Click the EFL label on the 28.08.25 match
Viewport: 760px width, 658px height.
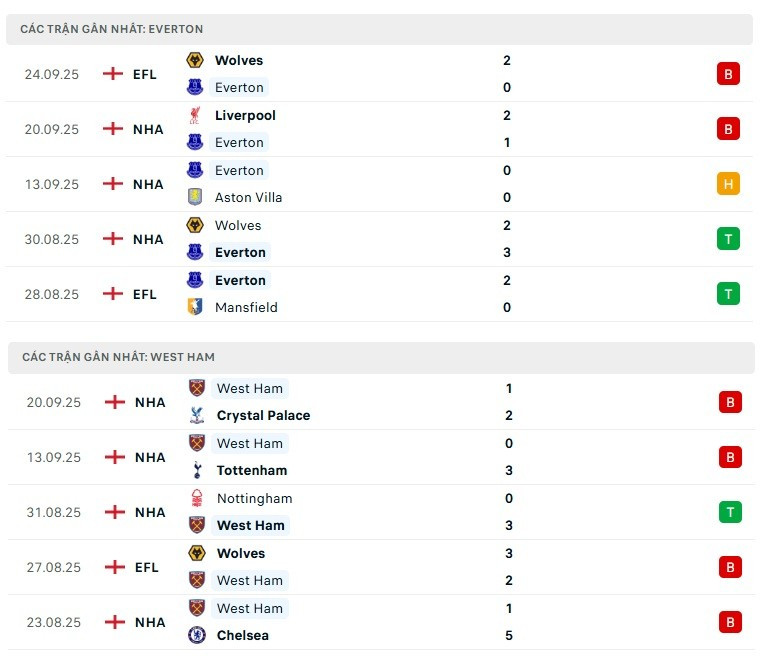(144, 294)
